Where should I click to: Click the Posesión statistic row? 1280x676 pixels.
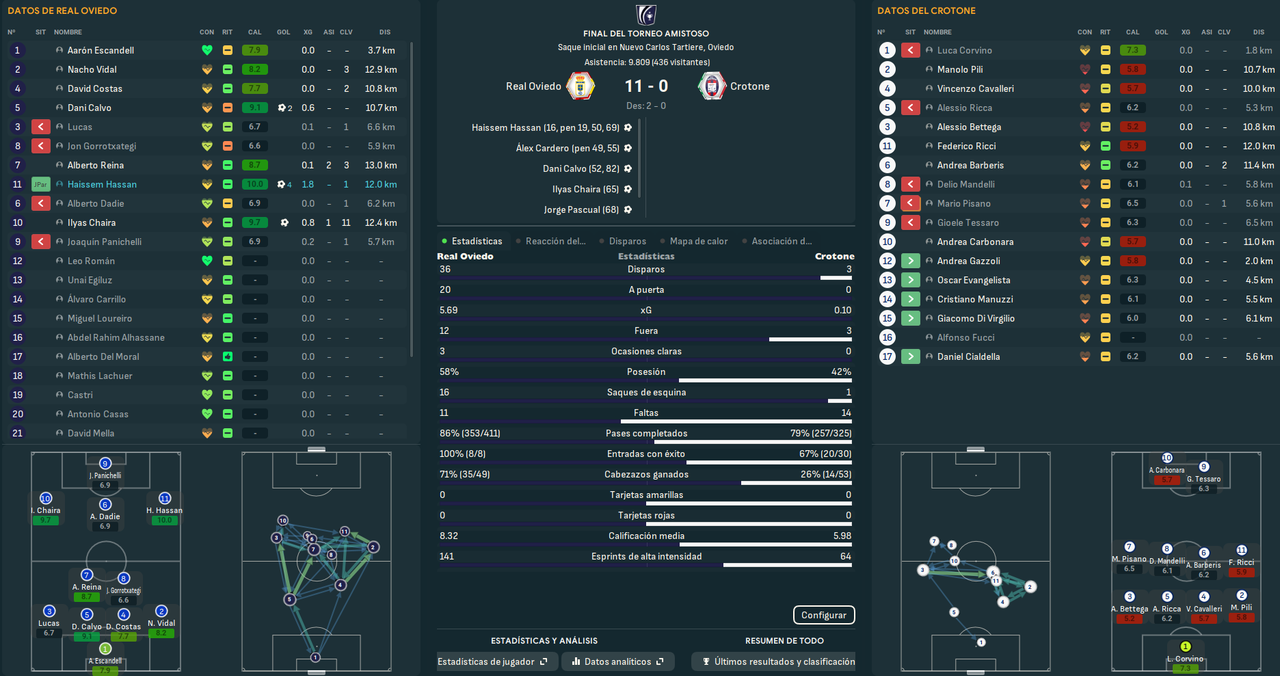click(x=645, y=373)
